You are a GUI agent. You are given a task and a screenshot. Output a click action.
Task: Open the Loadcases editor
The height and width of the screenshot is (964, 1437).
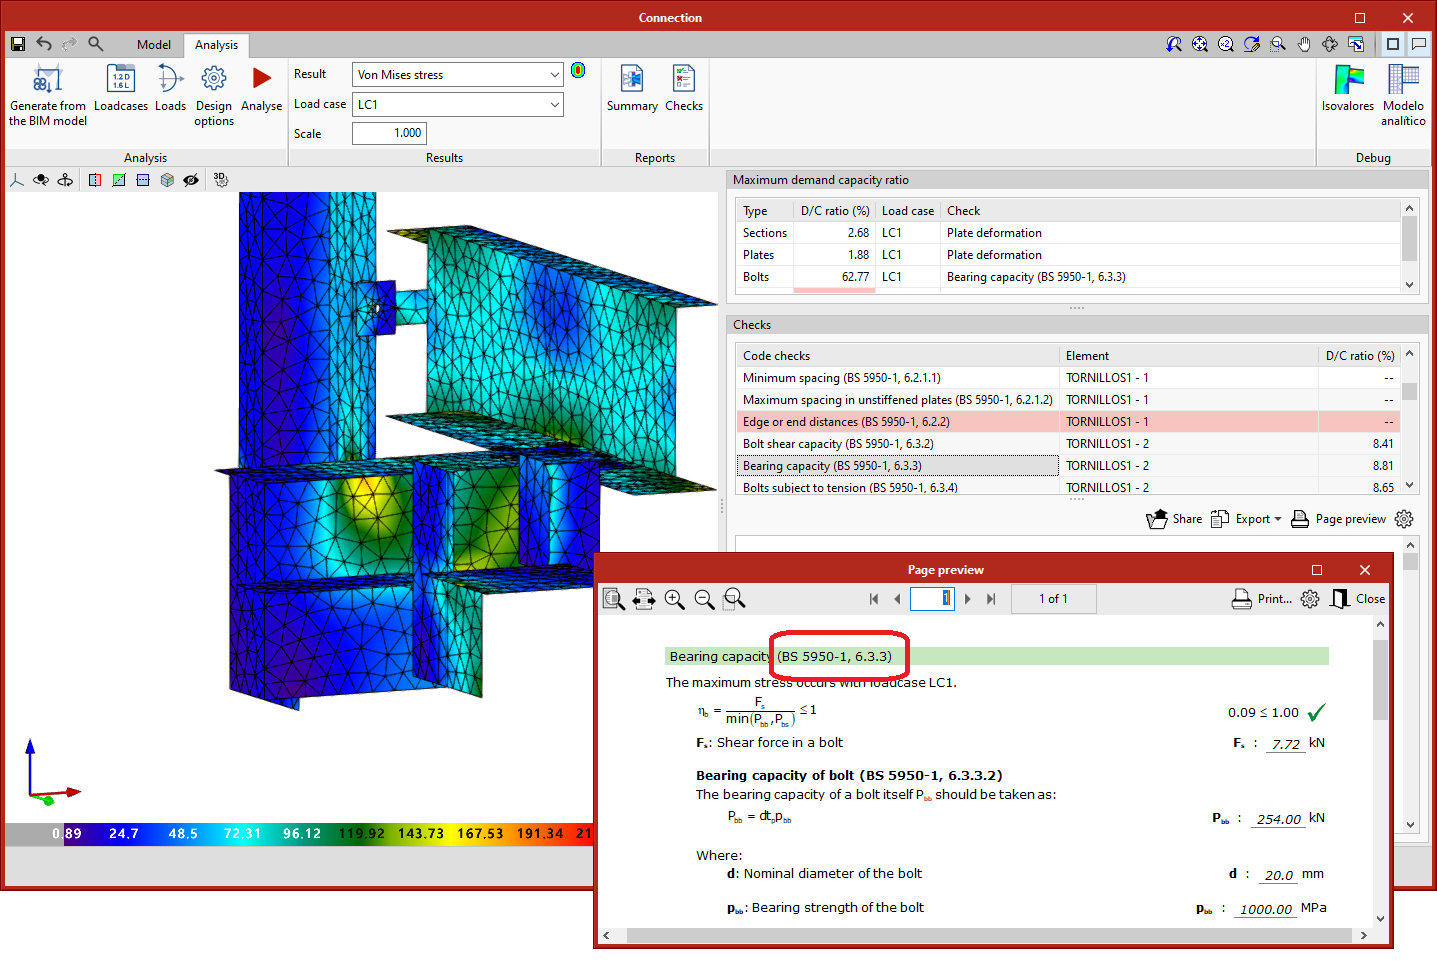(x=121, y=89)
